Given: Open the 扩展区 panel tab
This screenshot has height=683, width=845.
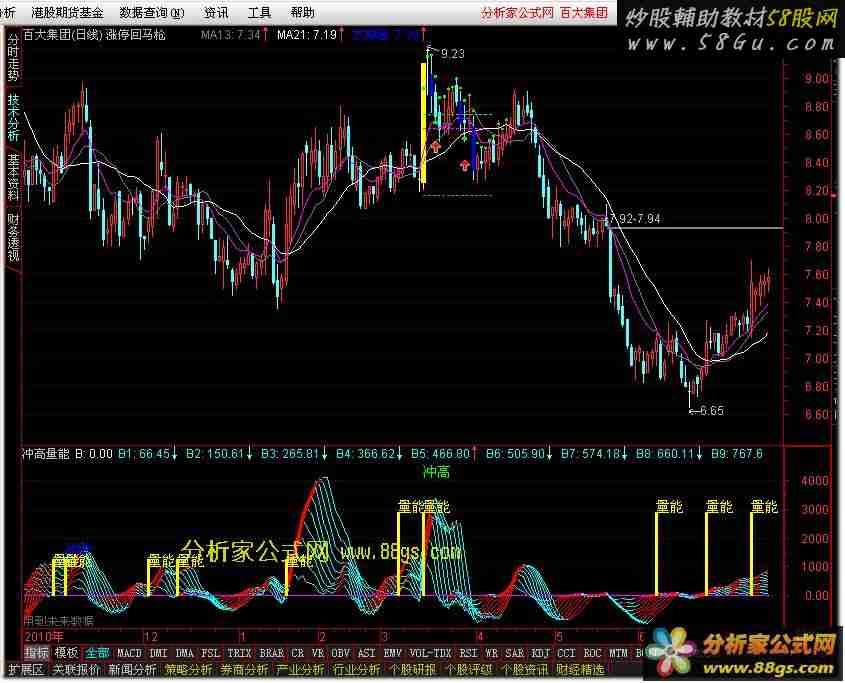Looking at the screenshot, I should coord(26,670).
